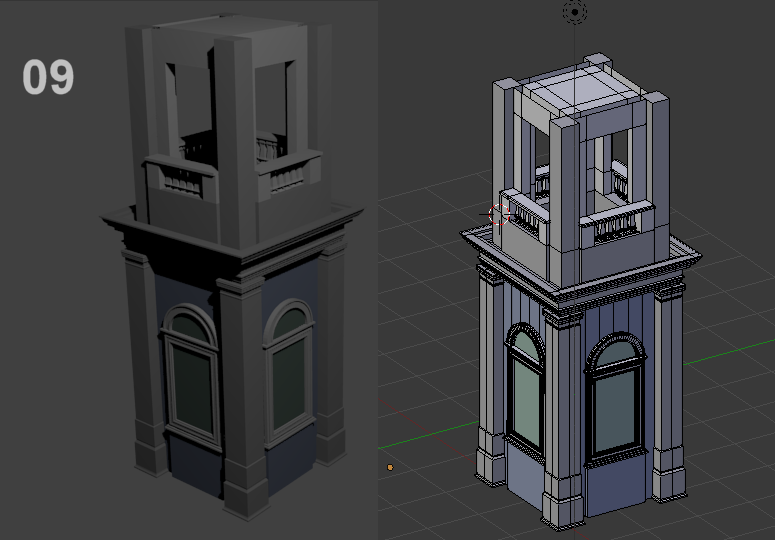Click the right arched window in the wireframe view
775x540 pixels.
tap(616, 399)
